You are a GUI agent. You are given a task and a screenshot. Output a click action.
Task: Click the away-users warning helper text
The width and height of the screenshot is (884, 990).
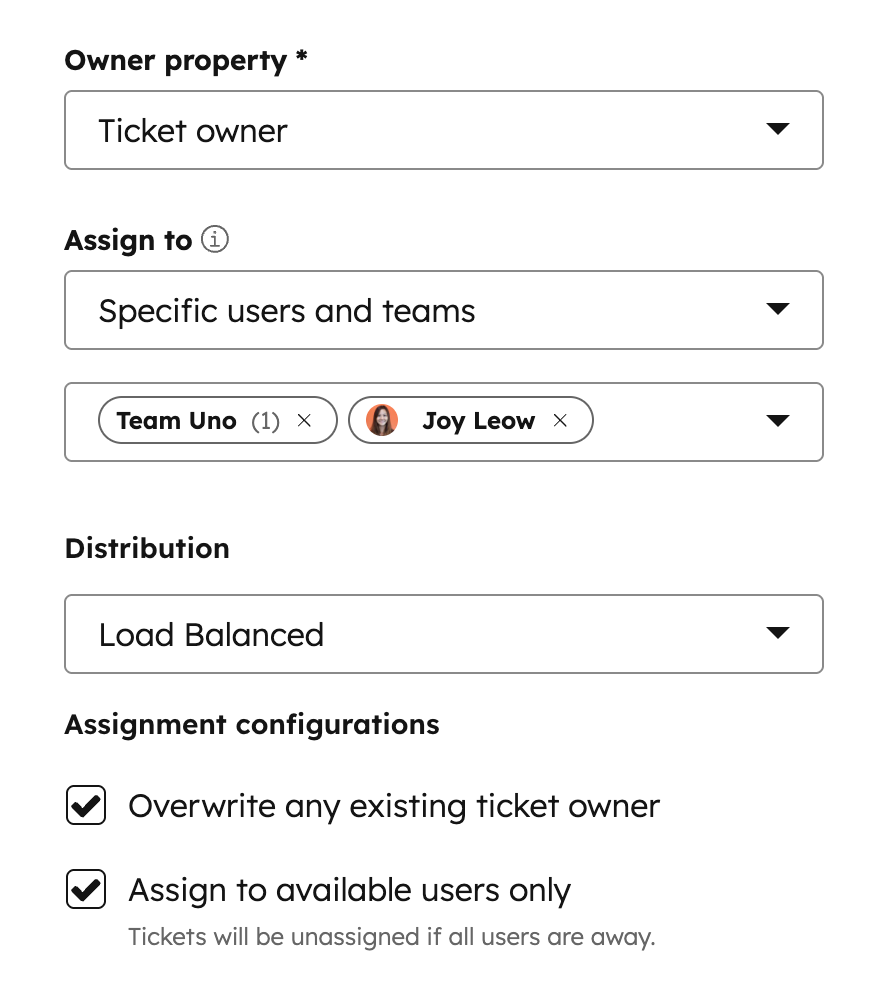click(x=391, y=937)
